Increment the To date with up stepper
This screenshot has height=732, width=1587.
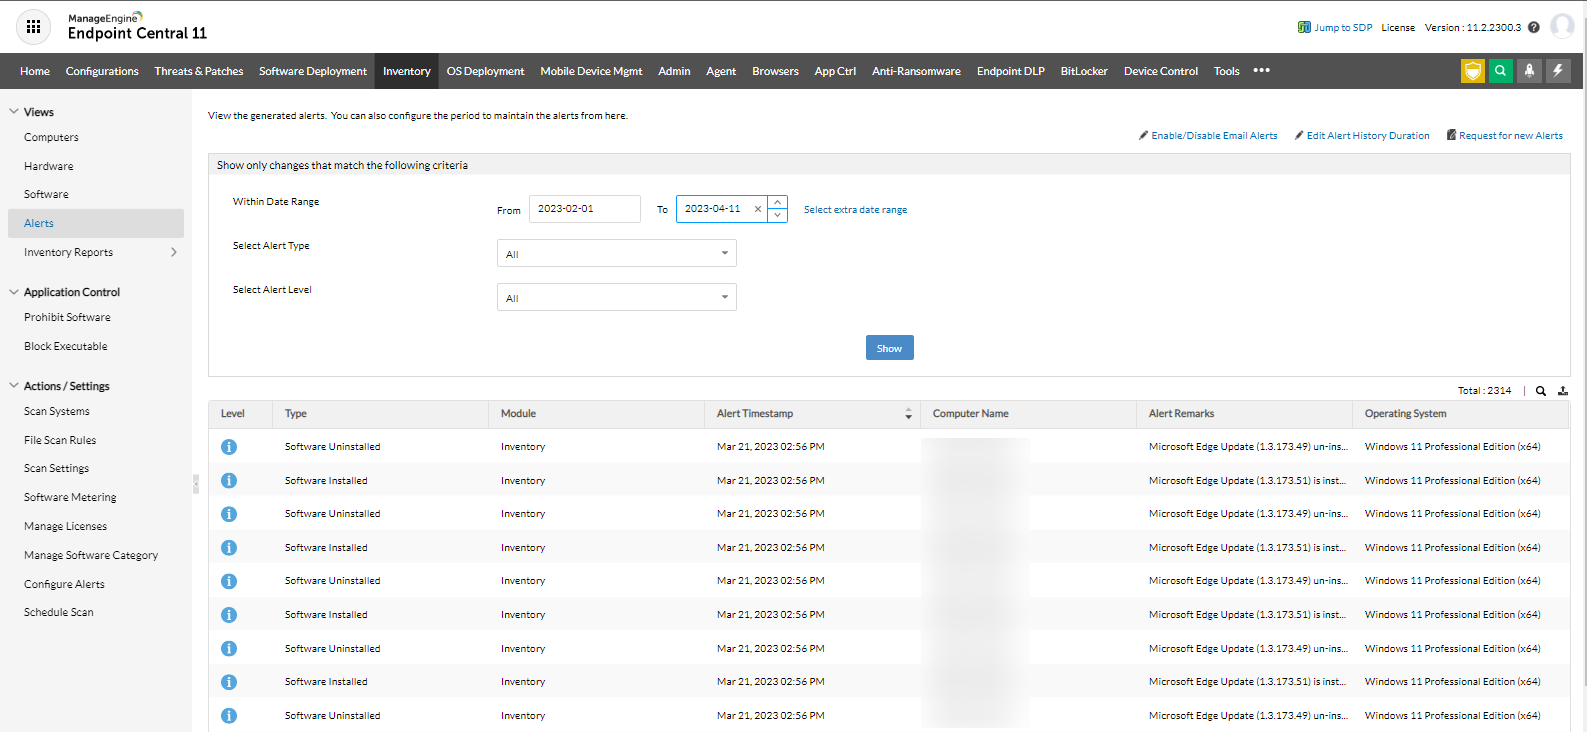pos(778,202)
